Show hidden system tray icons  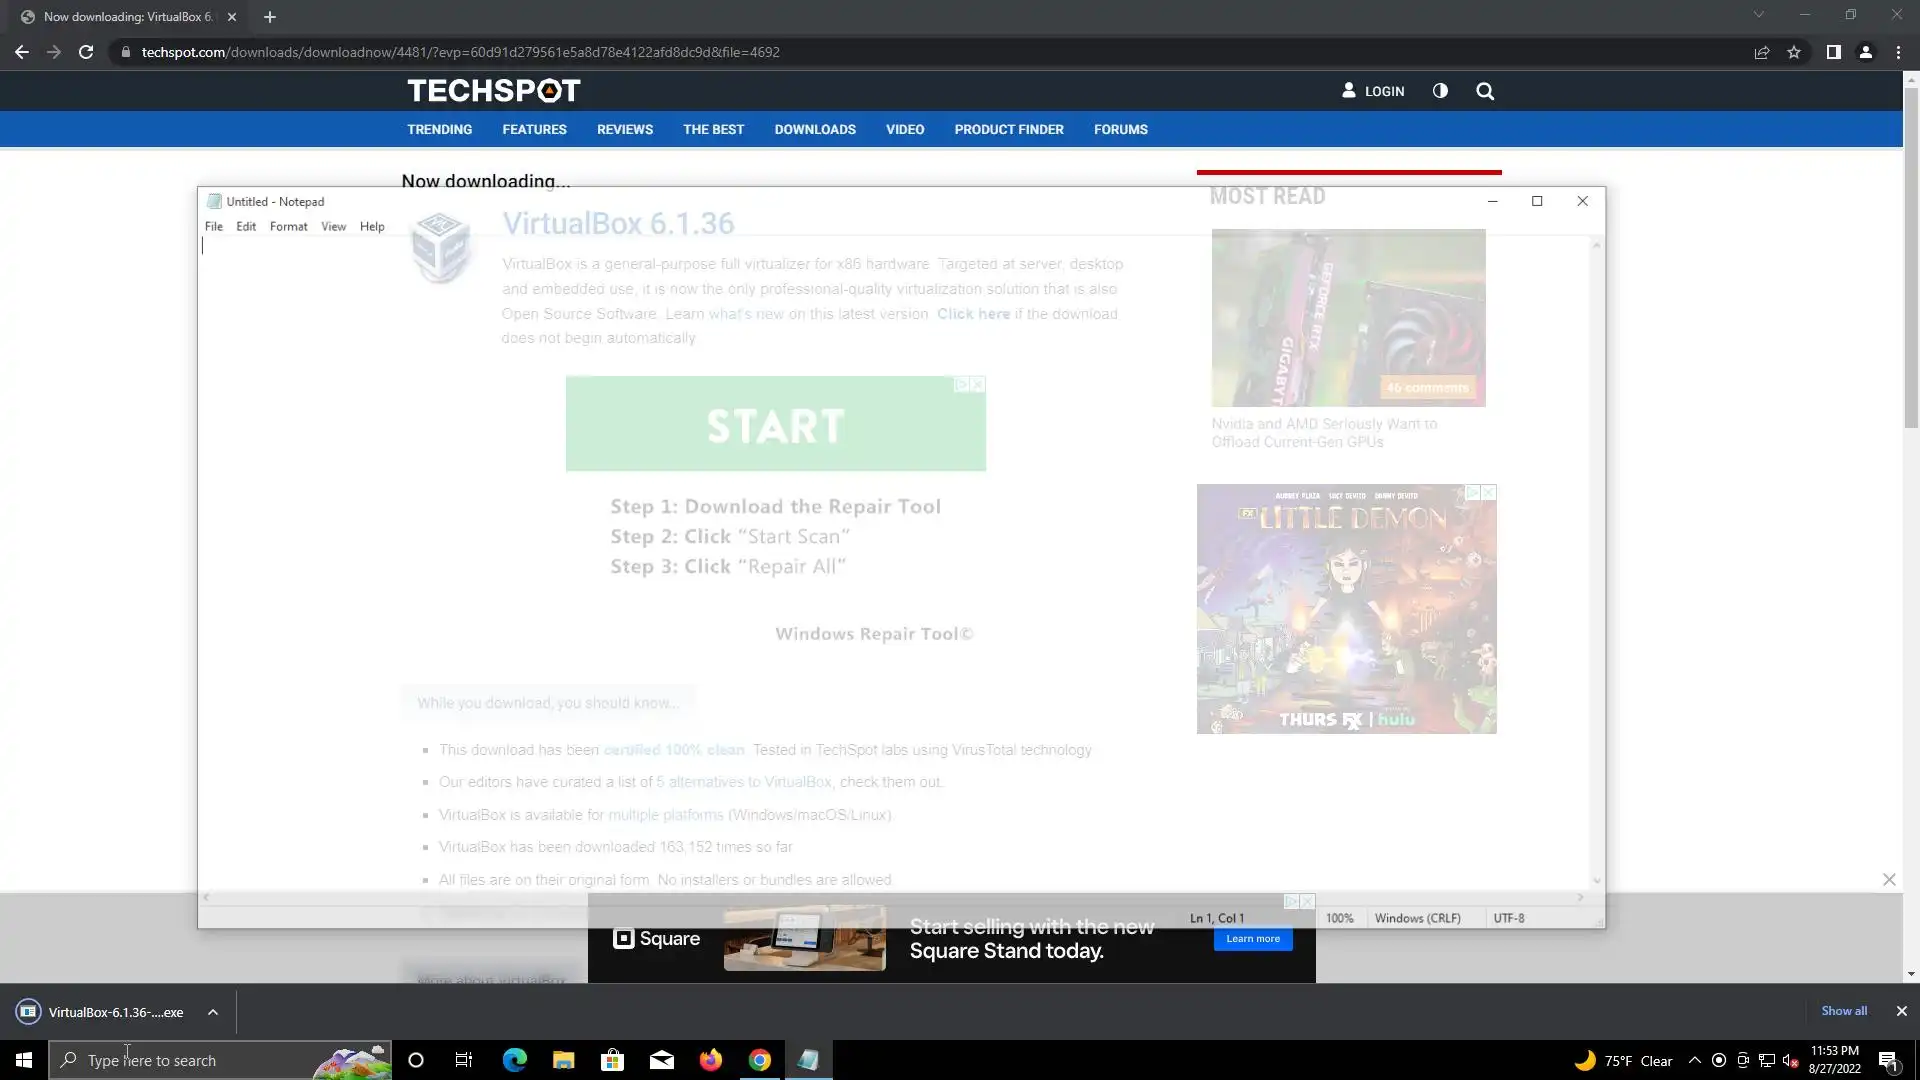(x=1694, y=1060)
